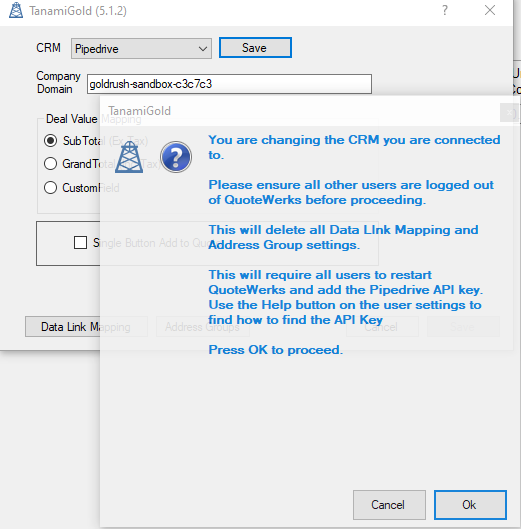
Task: Choose the GrandTotal radio option
Action: pos(50,164)
